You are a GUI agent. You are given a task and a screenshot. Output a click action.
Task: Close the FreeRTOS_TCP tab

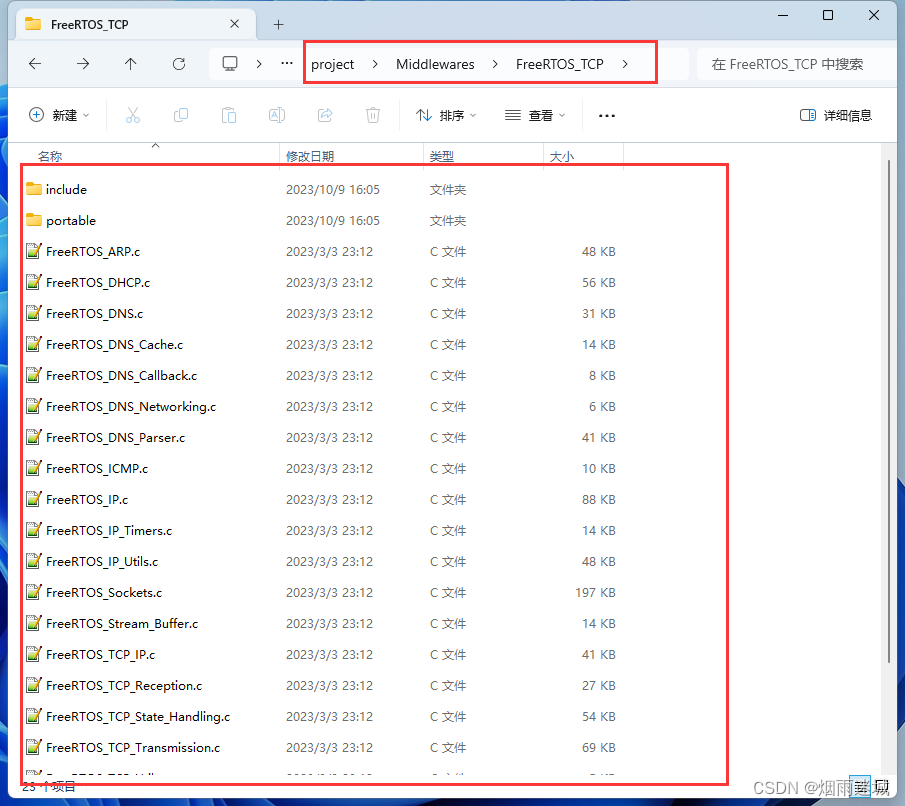pyautogui.click(x=234, y=24)
